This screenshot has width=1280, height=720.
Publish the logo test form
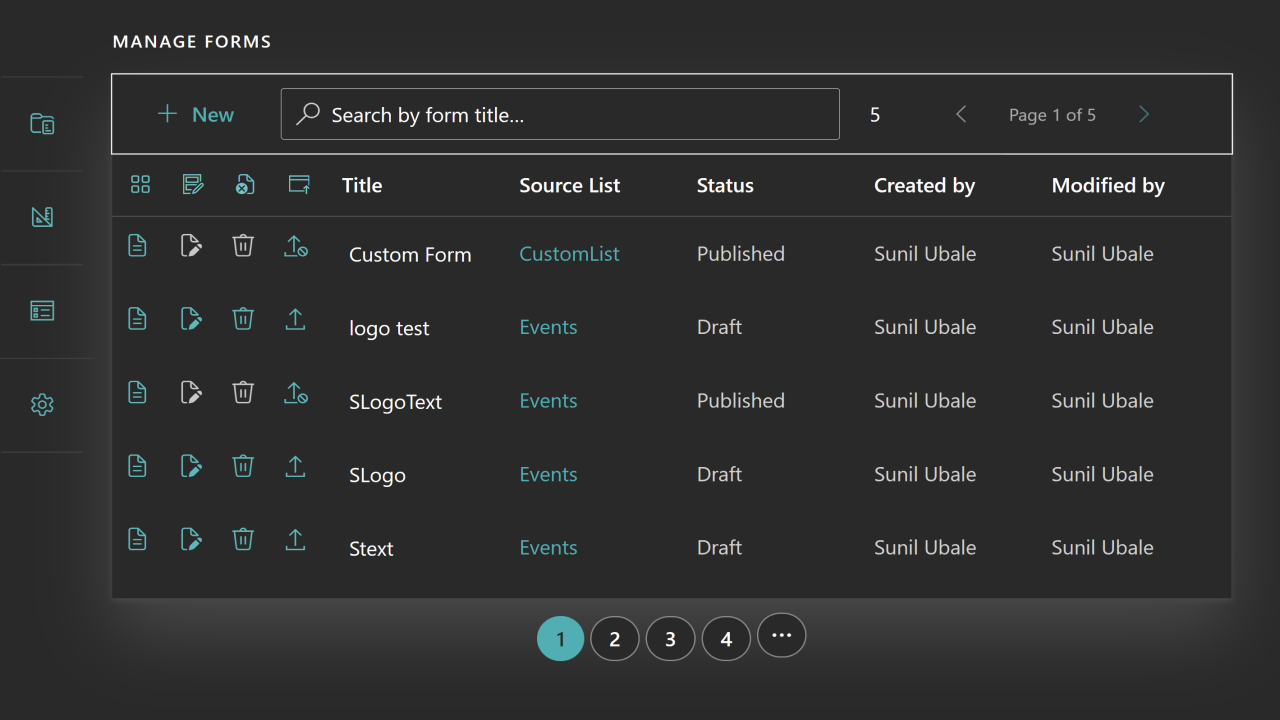point(295,319)
